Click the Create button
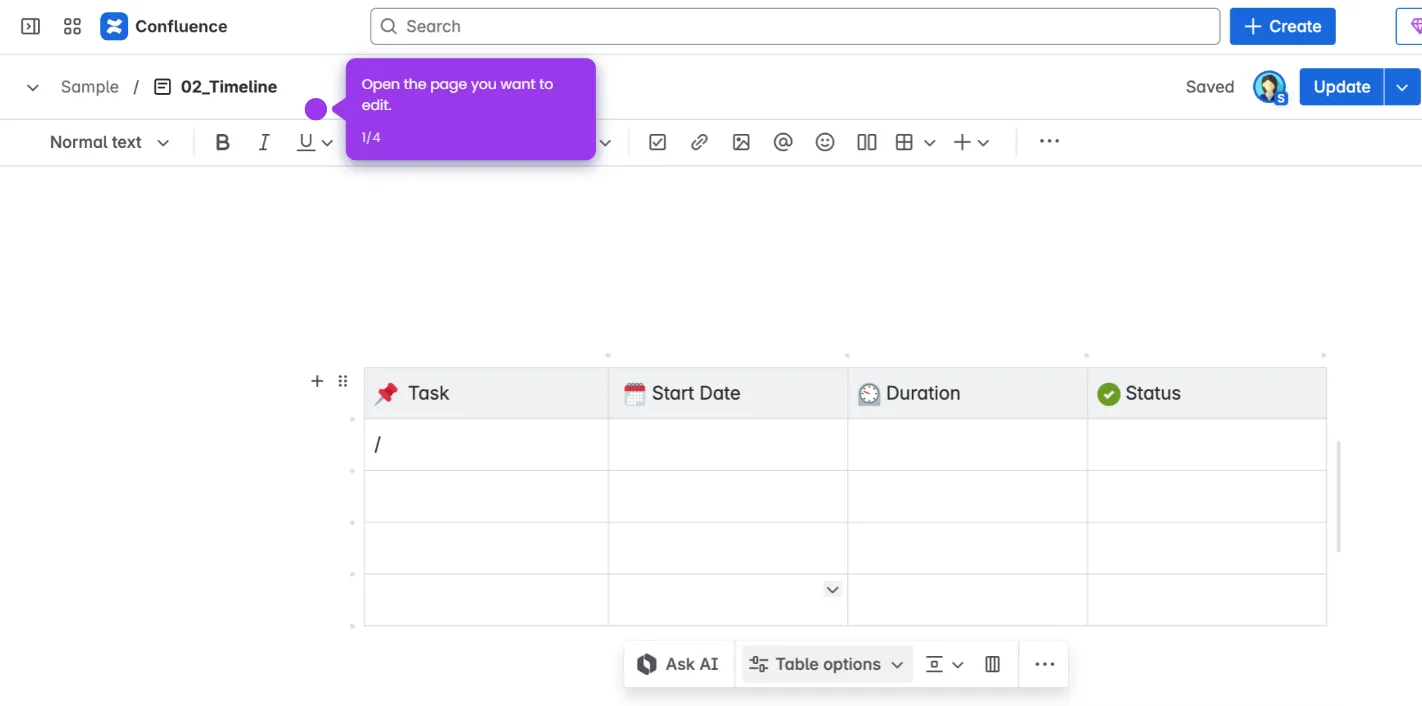 (1282, 26)
